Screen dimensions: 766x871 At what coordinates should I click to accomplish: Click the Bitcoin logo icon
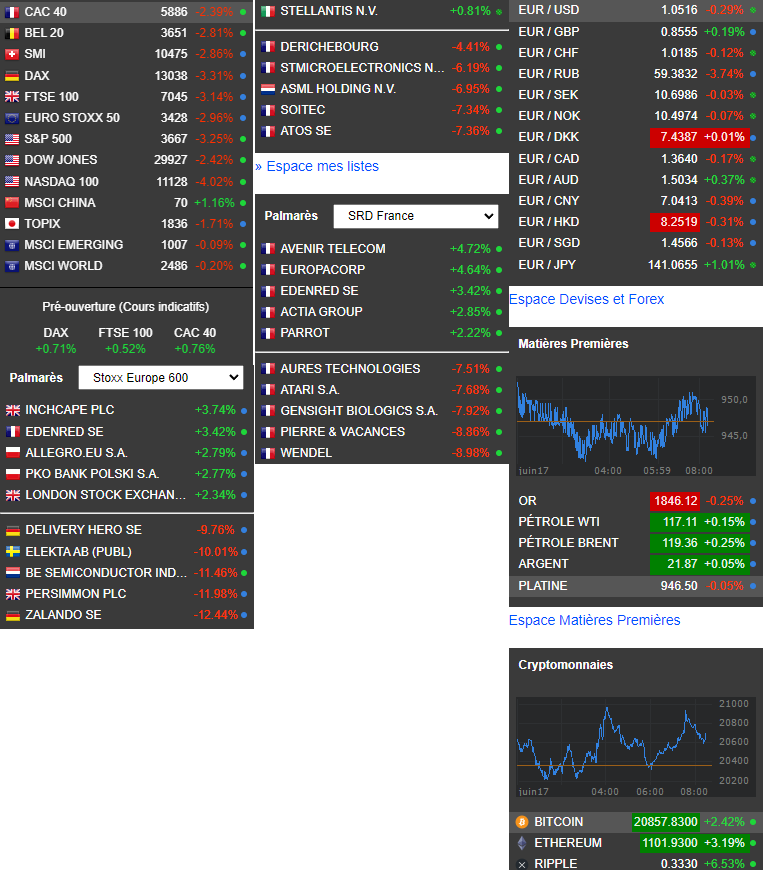pyautogui.click(x=522, y=822)
